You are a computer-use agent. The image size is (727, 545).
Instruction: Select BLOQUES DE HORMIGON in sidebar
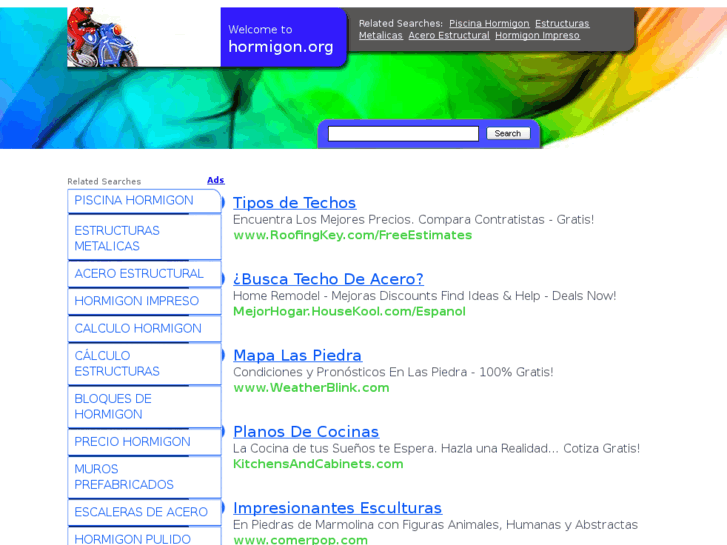pyautogui.click(x=144, y=406)
